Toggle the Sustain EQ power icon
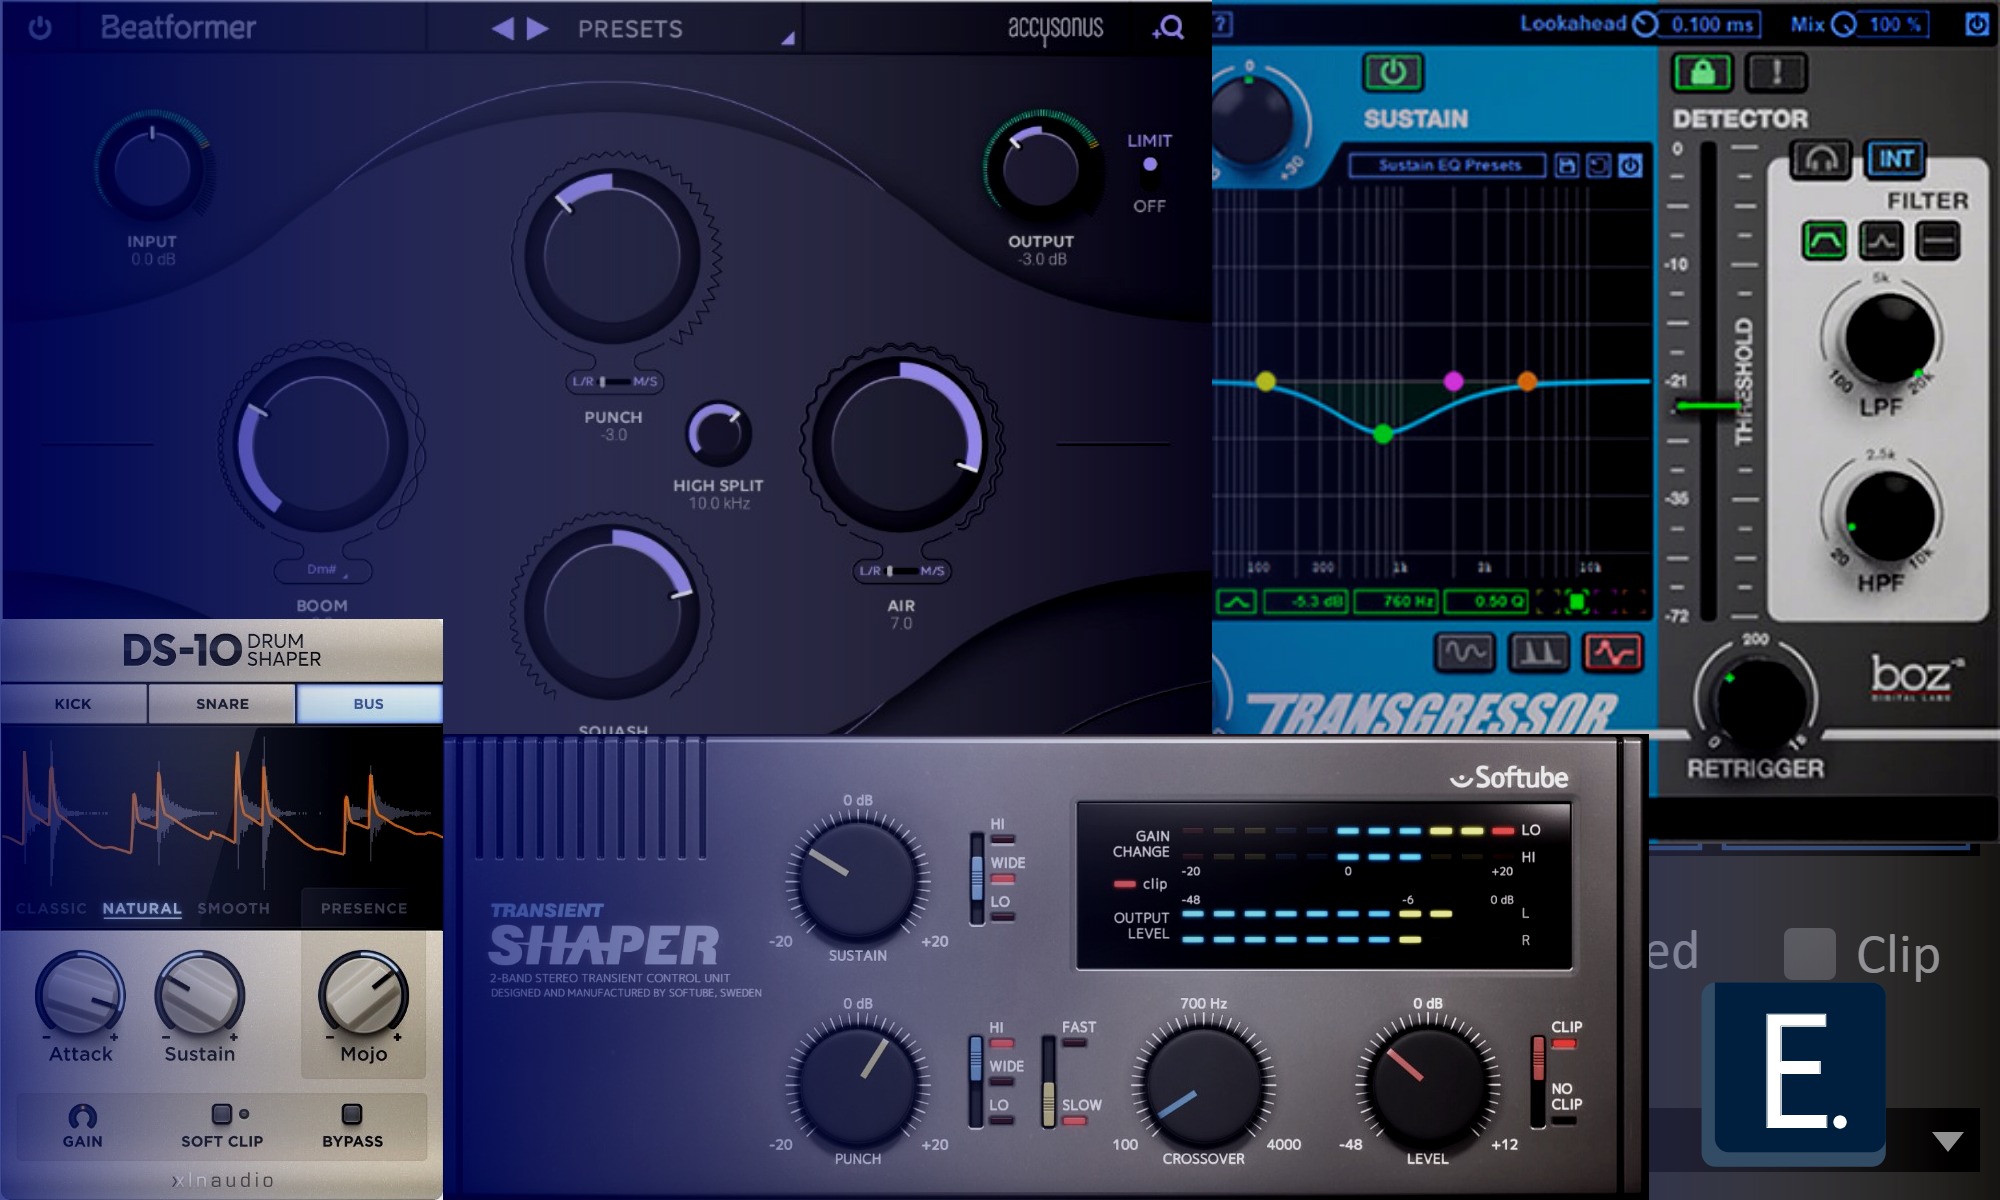2000x1200 pixels. click(1630, 165)
